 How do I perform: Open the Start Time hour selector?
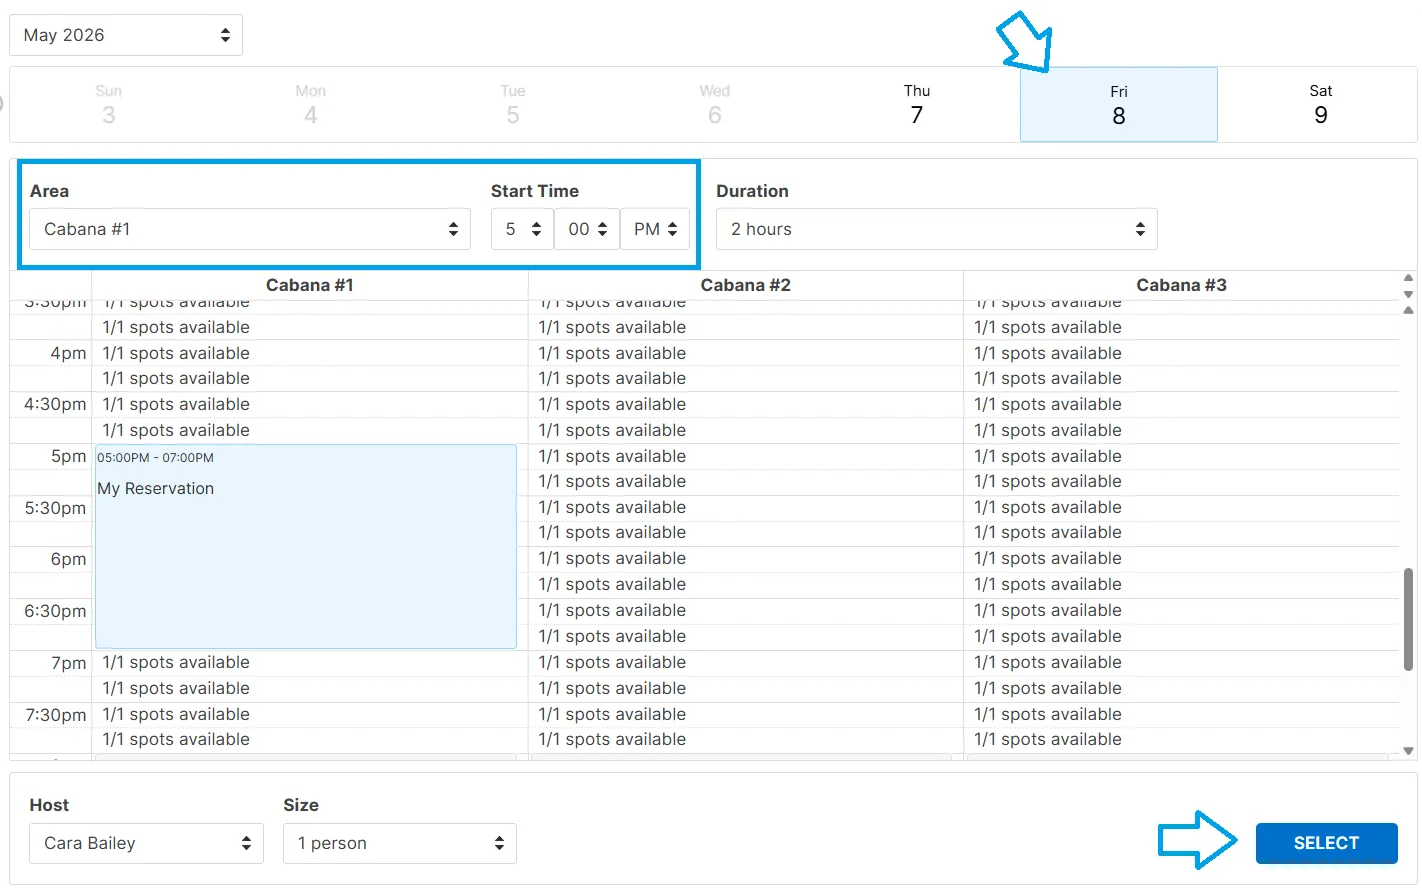(x=522, y=229)
